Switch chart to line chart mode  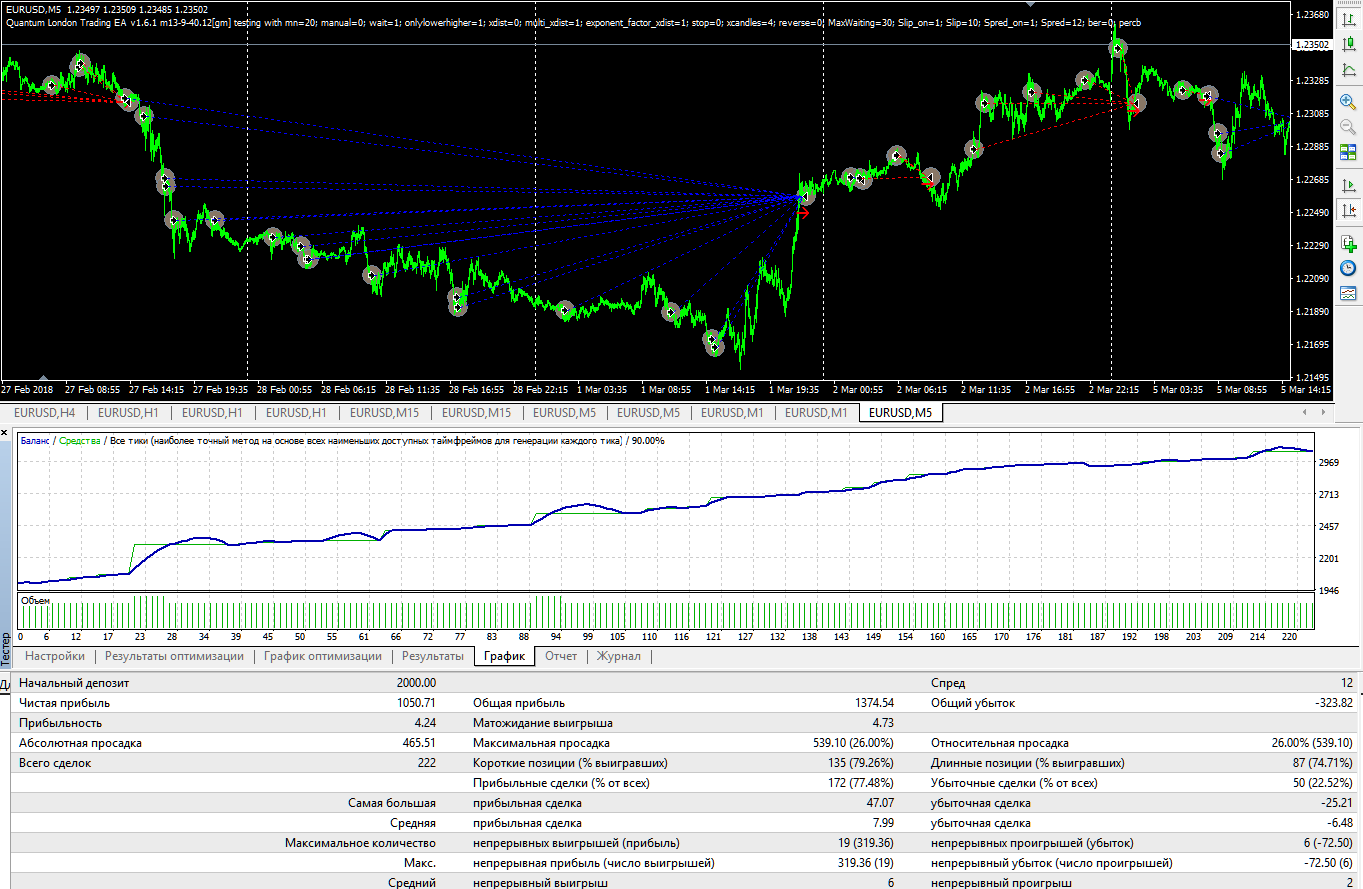coord(1348,70)
